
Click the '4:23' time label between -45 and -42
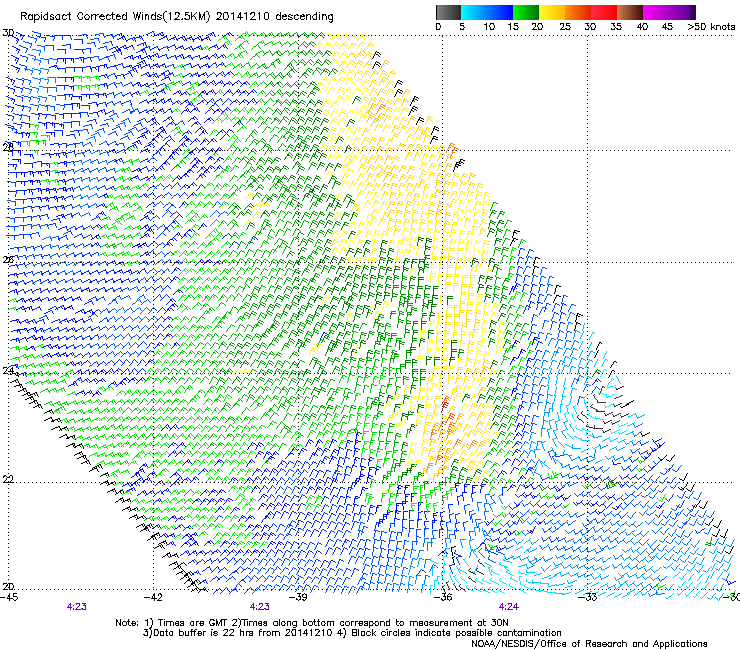click(x=76, y=607)
